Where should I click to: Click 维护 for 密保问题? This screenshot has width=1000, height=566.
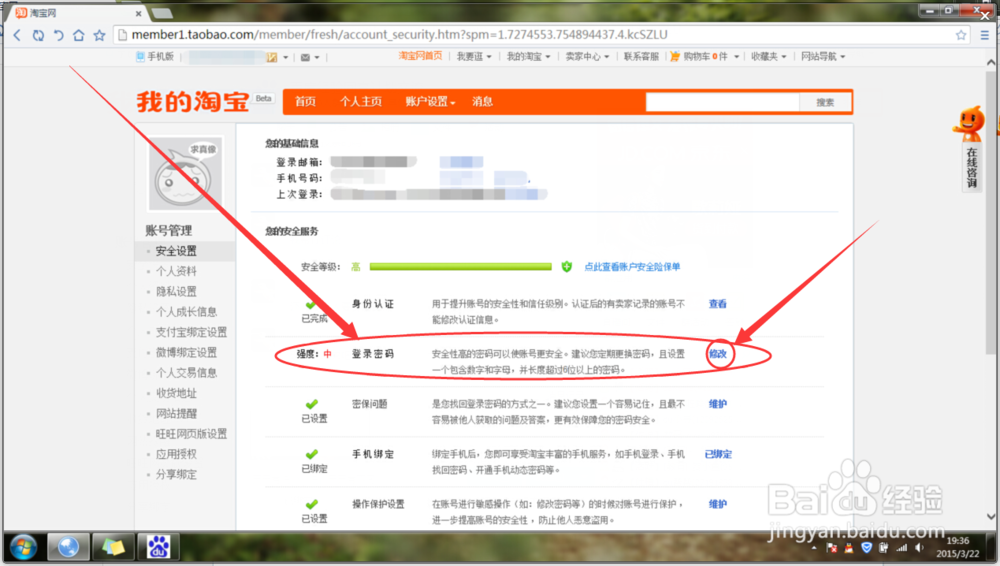[717, 404]
